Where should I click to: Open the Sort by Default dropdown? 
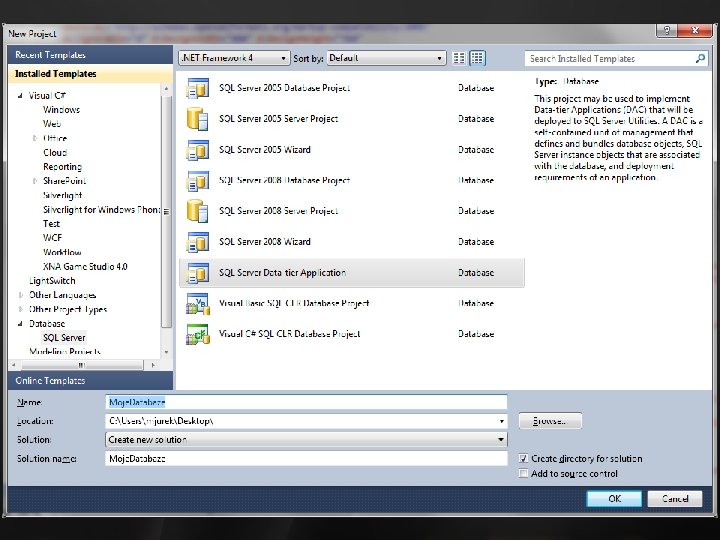(x=386, y=58)
